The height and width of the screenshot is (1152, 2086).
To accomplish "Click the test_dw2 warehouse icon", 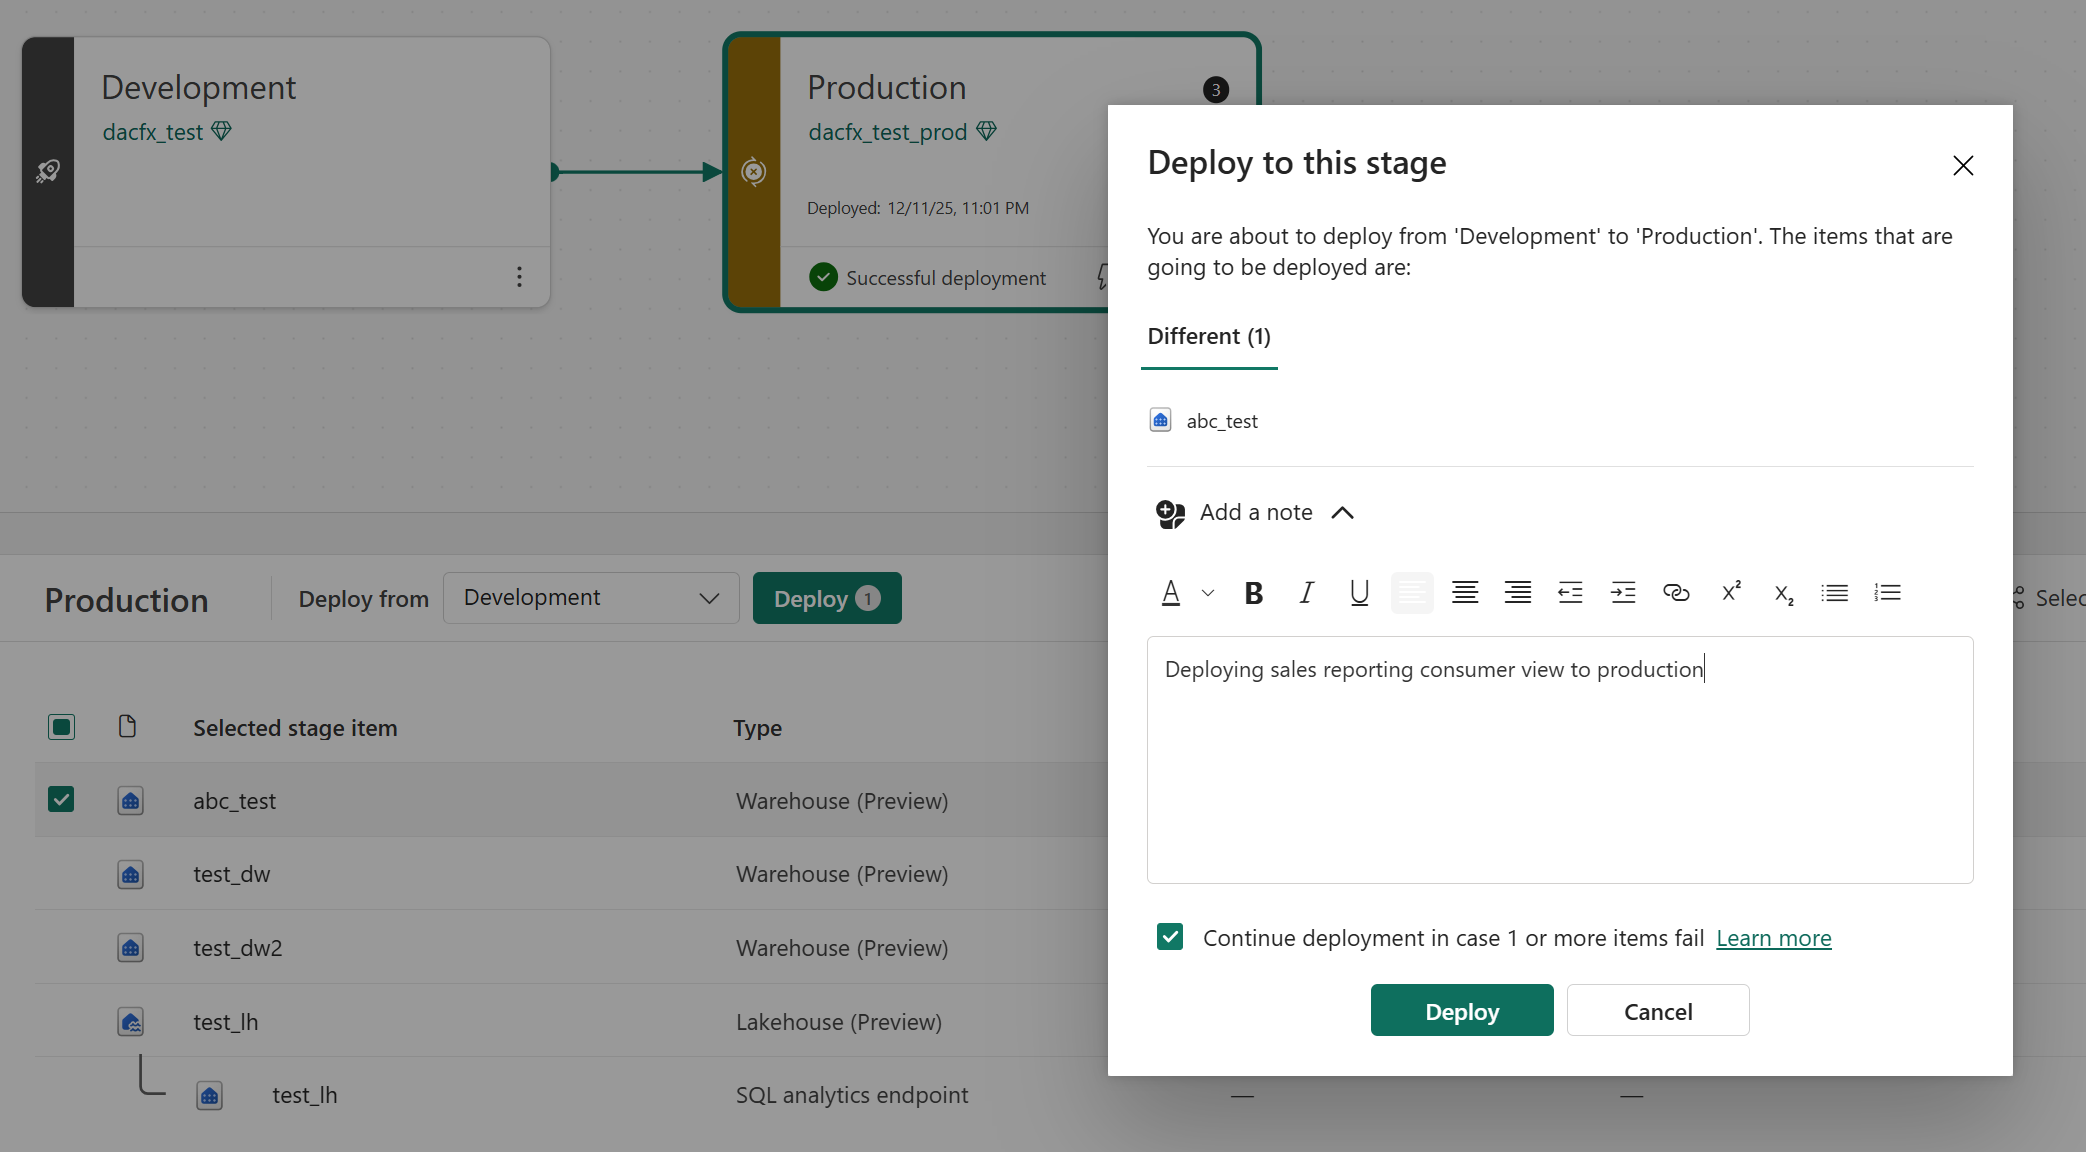I will click(x=131, y=948).
